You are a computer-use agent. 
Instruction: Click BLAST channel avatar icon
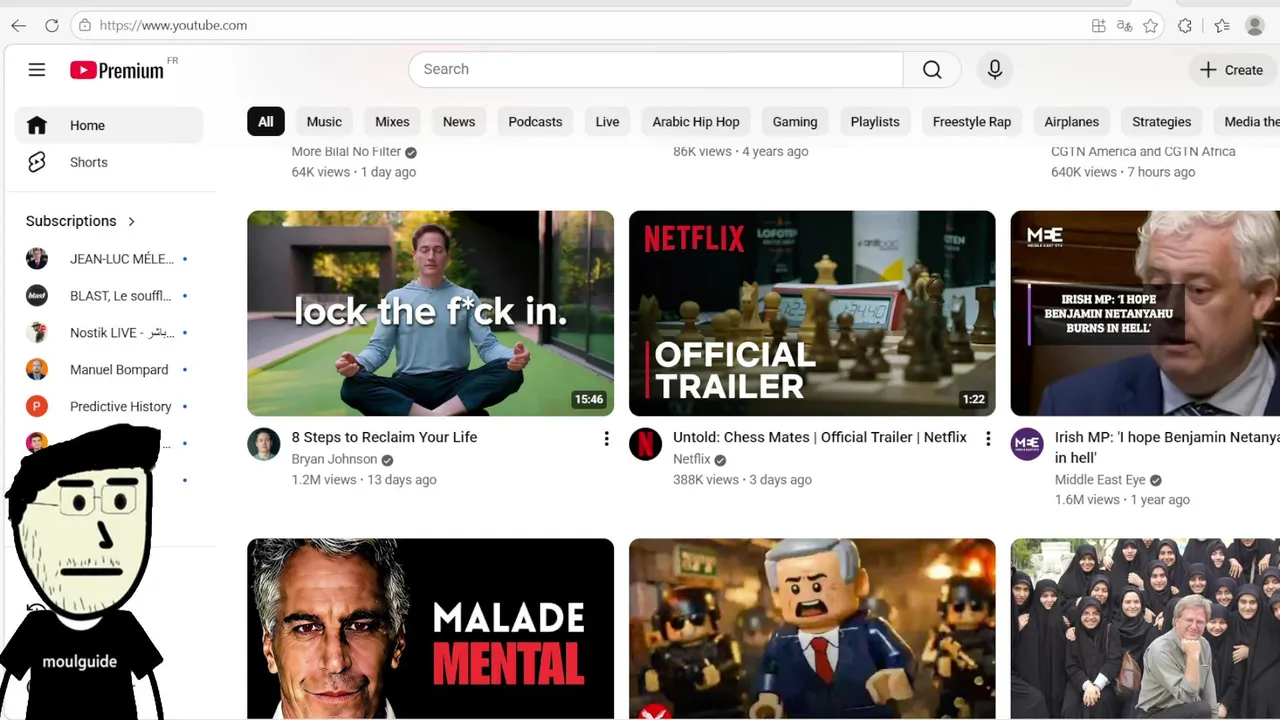click(37, 296)
